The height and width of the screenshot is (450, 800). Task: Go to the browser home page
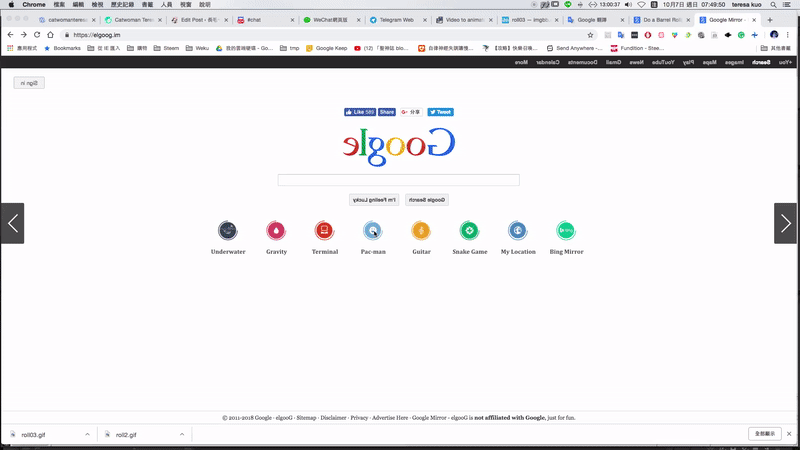pos(50,35)
